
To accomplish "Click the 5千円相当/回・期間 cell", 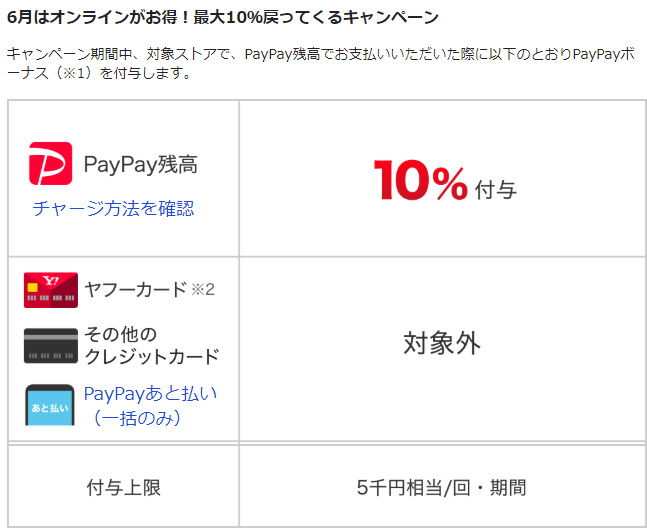I will click(x=442, y=487).
